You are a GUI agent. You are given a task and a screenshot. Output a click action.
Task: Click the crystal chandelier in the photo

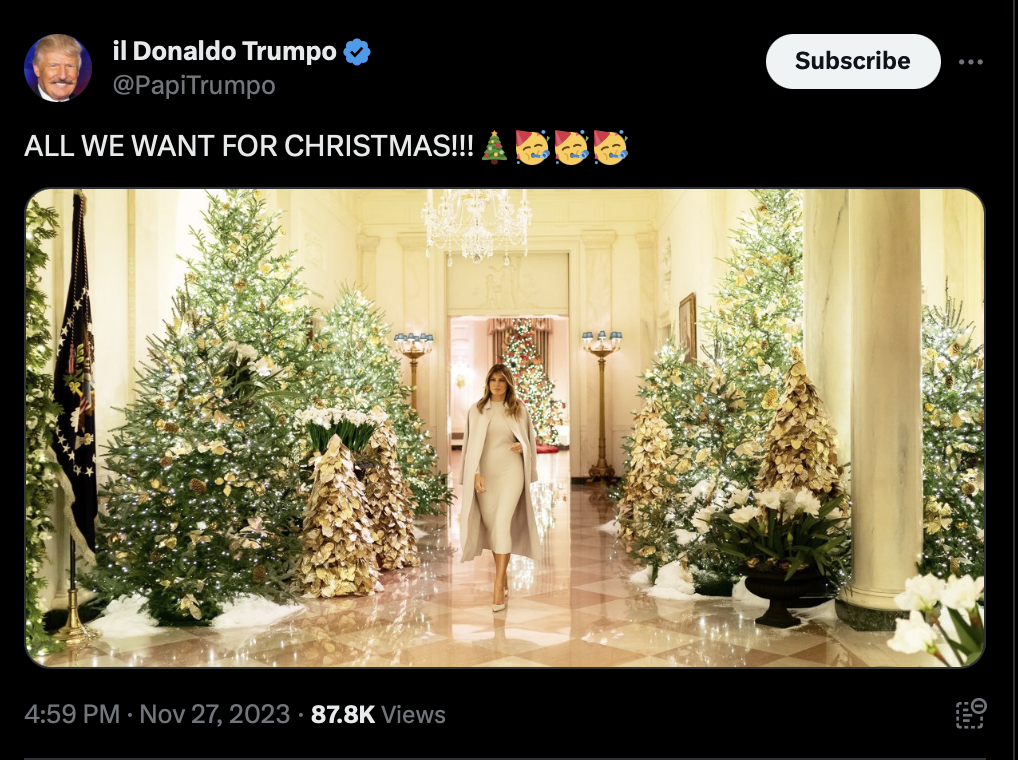click(x=477, y=225)
